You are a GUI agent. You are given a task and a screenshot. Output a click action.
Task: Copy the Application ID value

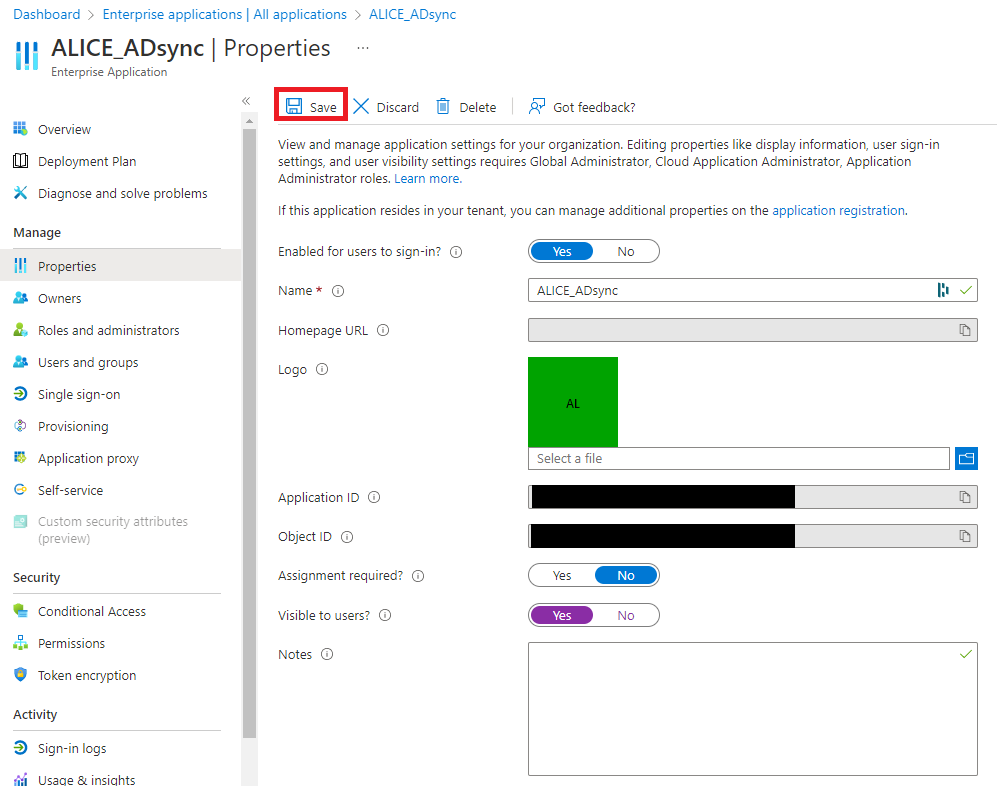(x=965, y=497)
